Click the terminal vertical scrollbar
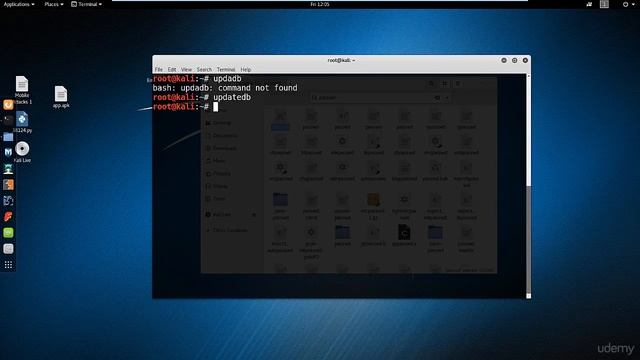The image size is (640, 360). point(529,186)
